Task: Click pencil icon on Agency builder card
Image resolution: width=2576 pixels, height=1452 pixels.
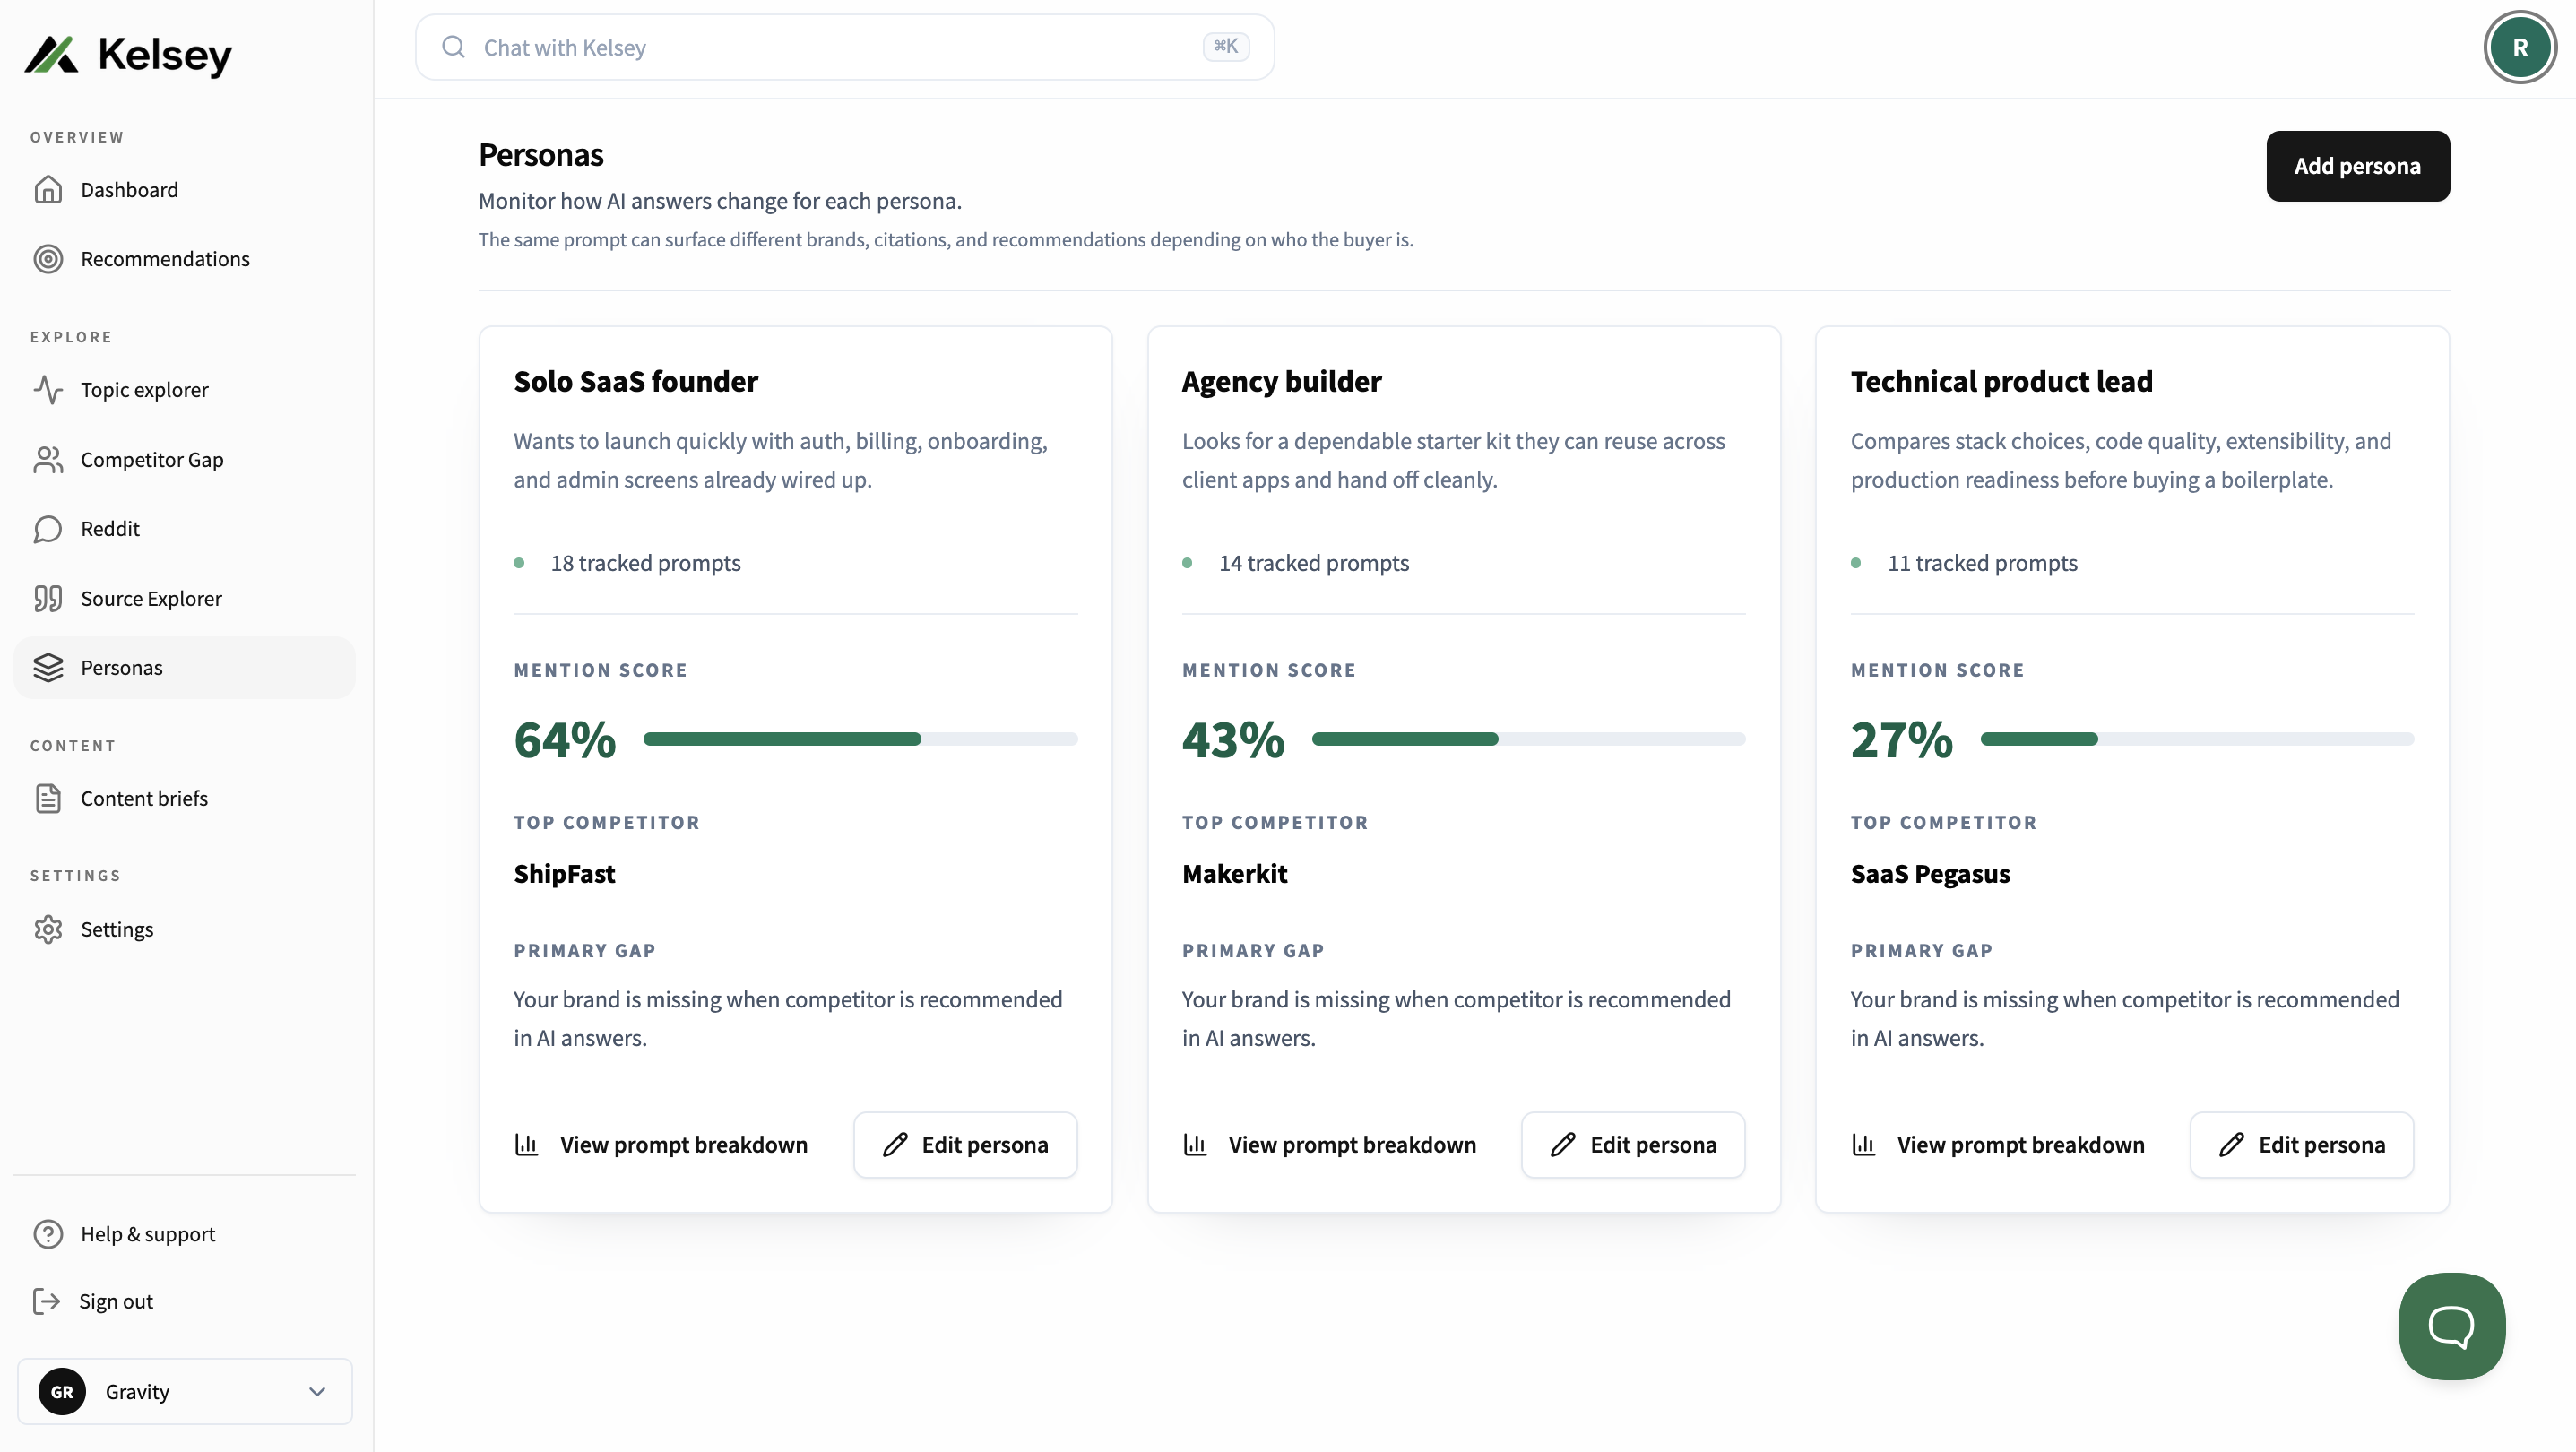Action: (1563, 1144)
